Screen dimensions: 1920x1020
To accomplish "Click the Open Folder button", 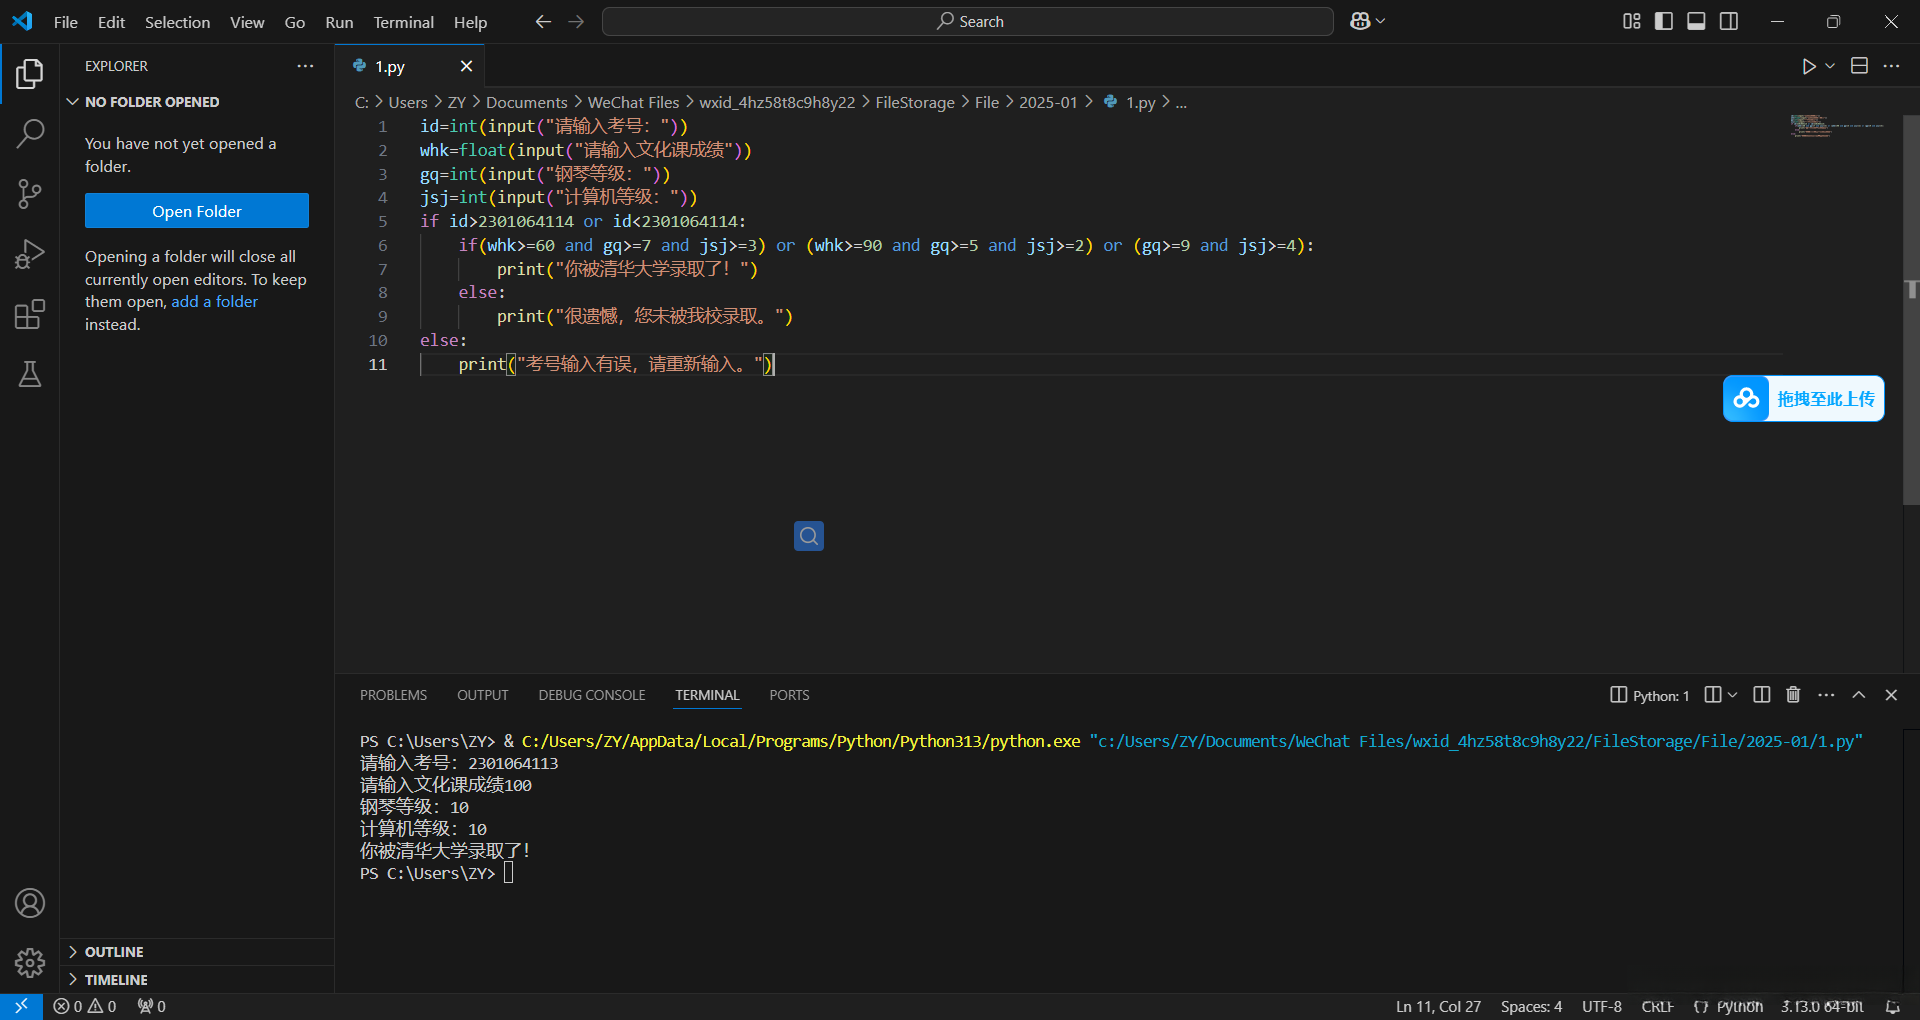I will tap(197, 211).
